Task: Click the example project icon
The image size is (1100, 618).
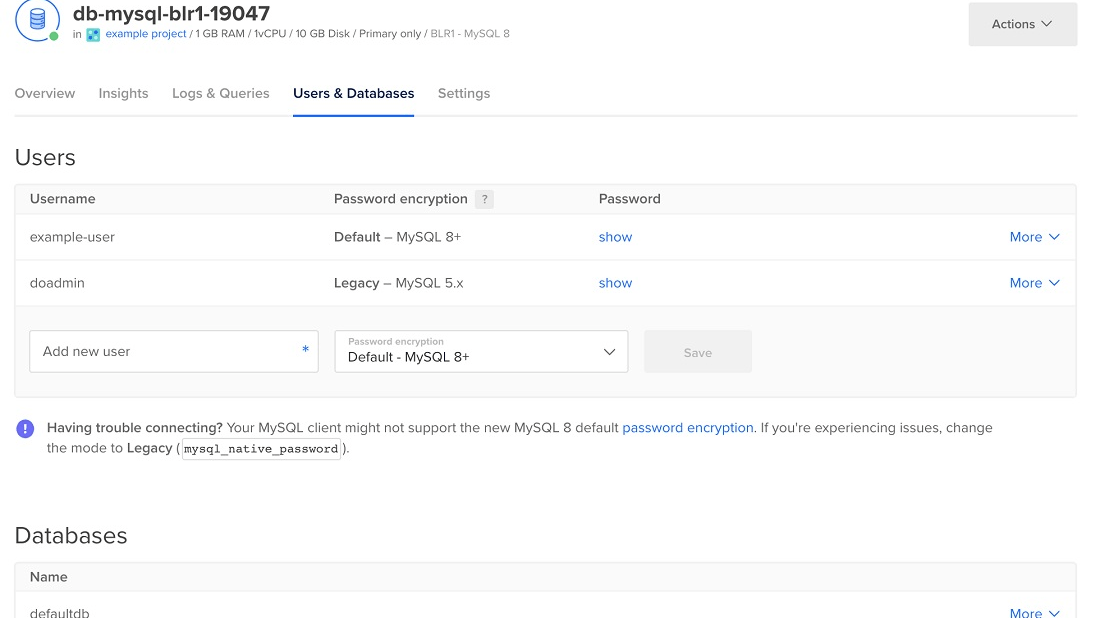Action: pyautogui.click(x=93, y=34)
